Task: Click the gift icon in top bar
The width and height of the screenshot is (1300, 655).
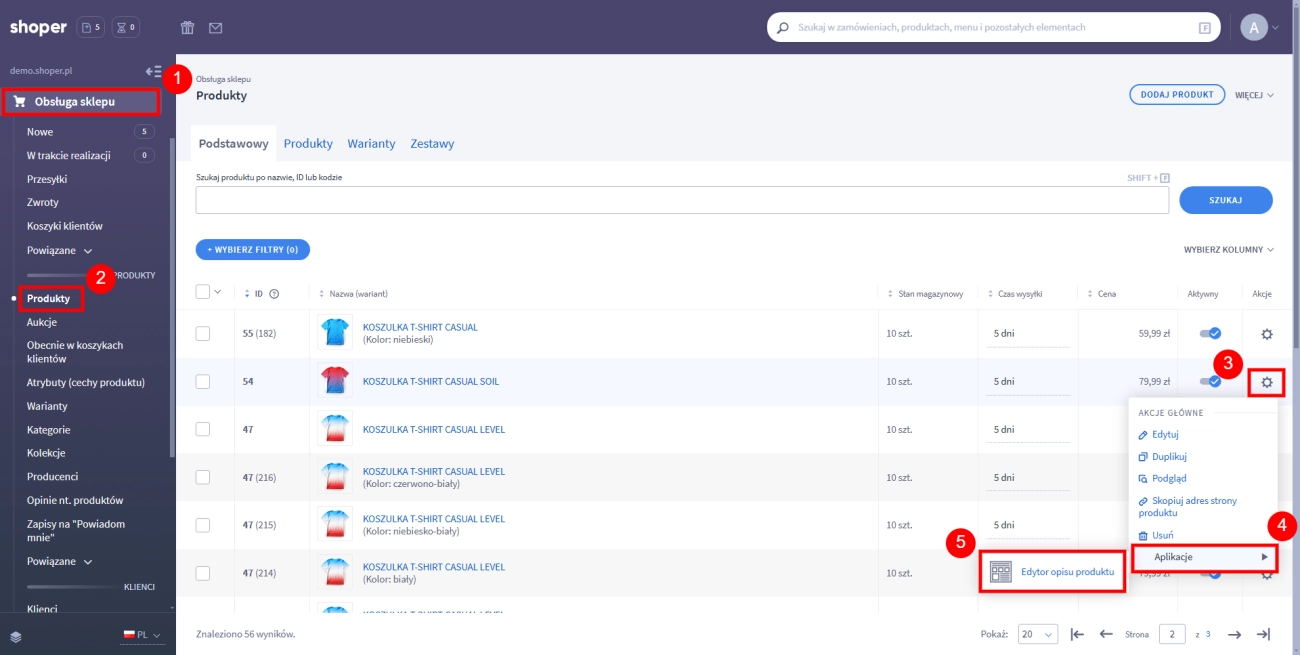Action: point(187,27)
